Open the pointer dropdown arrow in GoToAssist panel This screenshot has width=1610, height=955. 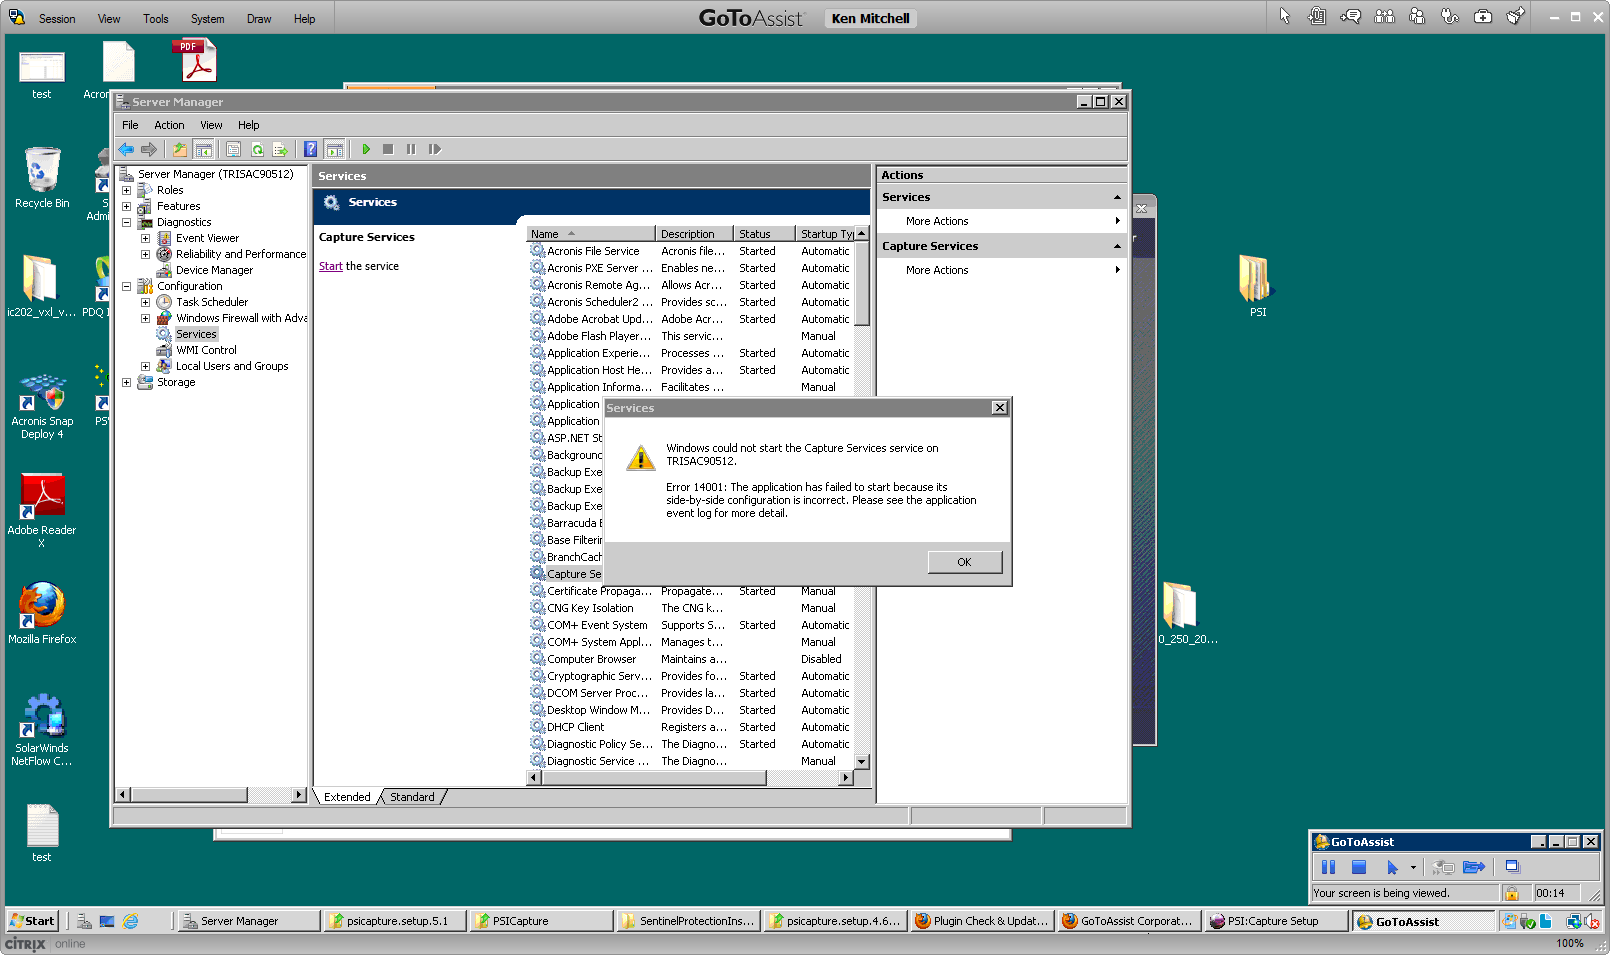click(1413, 867)
